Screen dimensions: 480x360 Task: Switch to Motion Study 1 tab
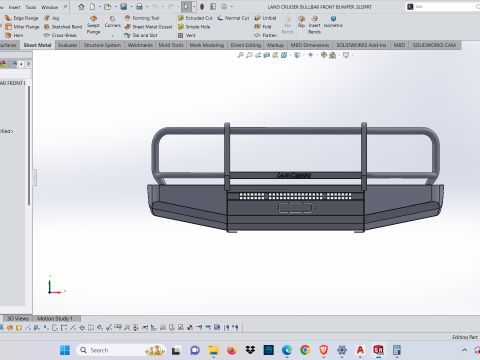pos(55,319)
